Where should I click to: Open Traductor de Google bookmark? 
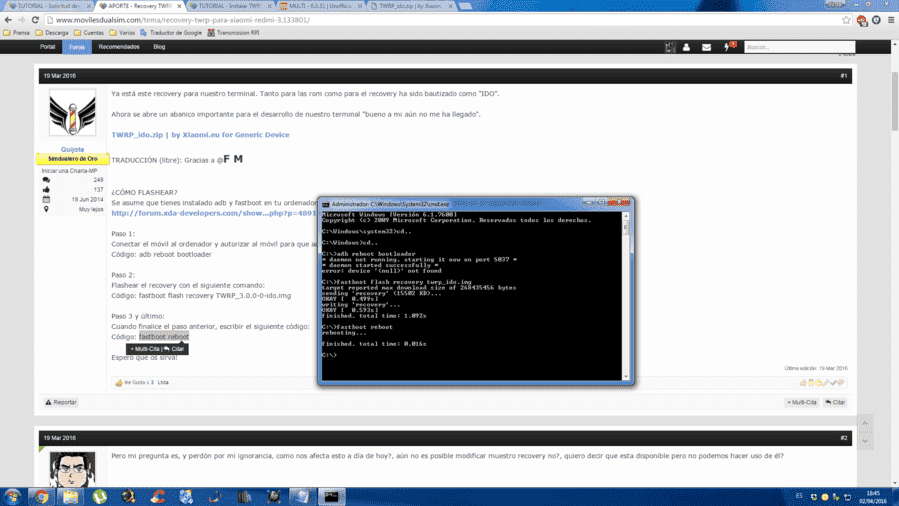[x=171, y=33]
